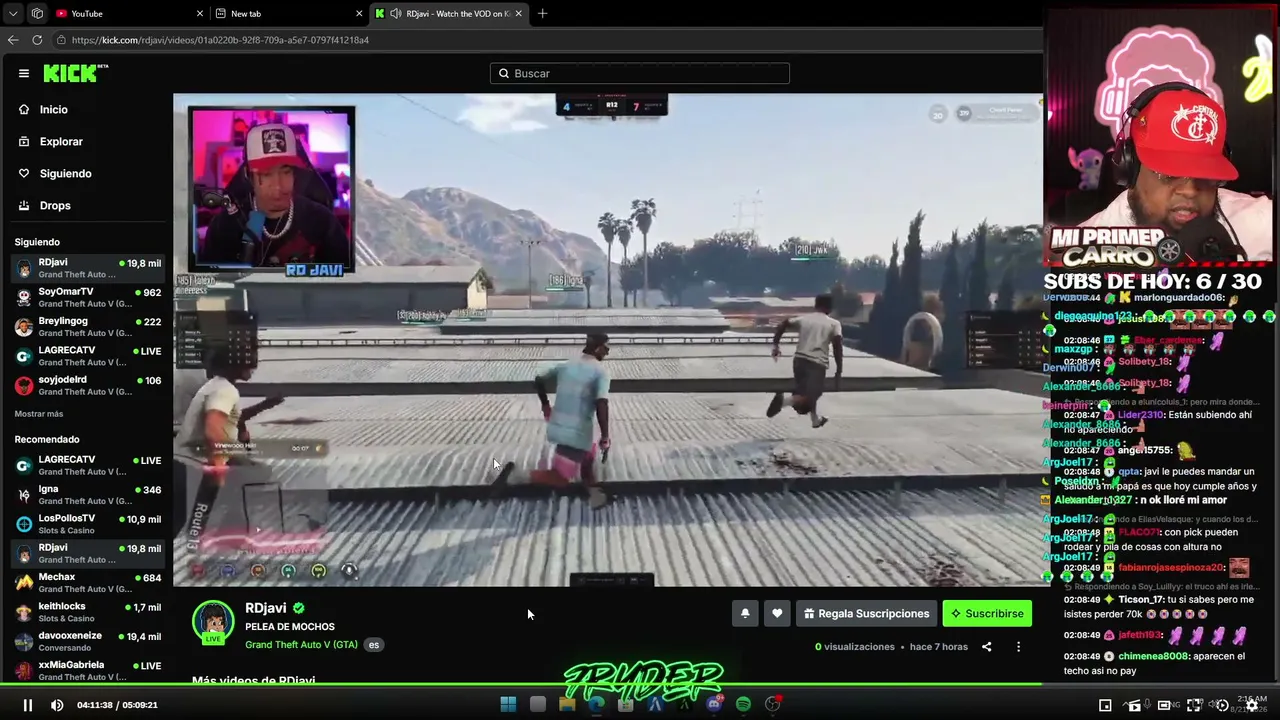Image resolution: width=1280 pixels, height=720 pixels.
Task: Expand followed list with Mostrar más
Action: (39, 414)
